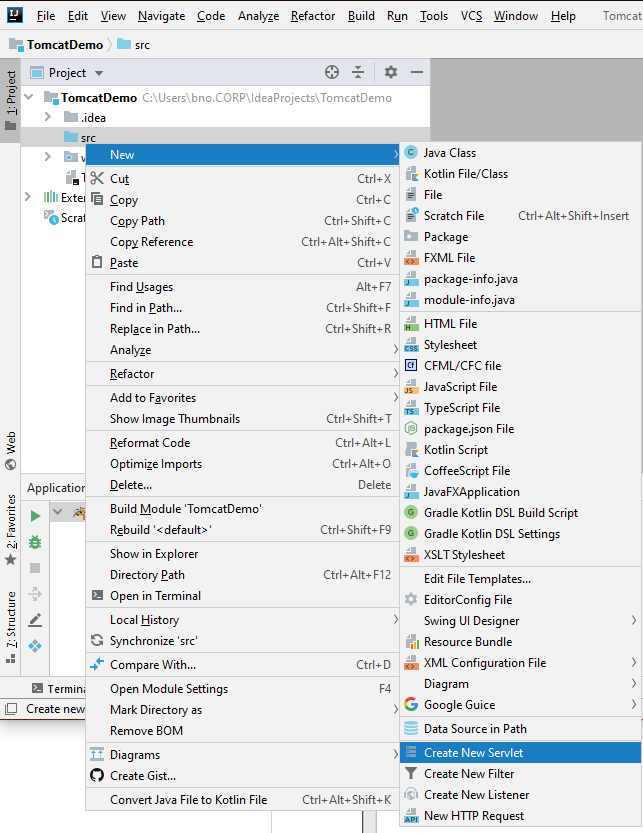Choose Build Module 'TomcatDemo'
This screenshot has height=833, width=643.
tap(242, 508)
